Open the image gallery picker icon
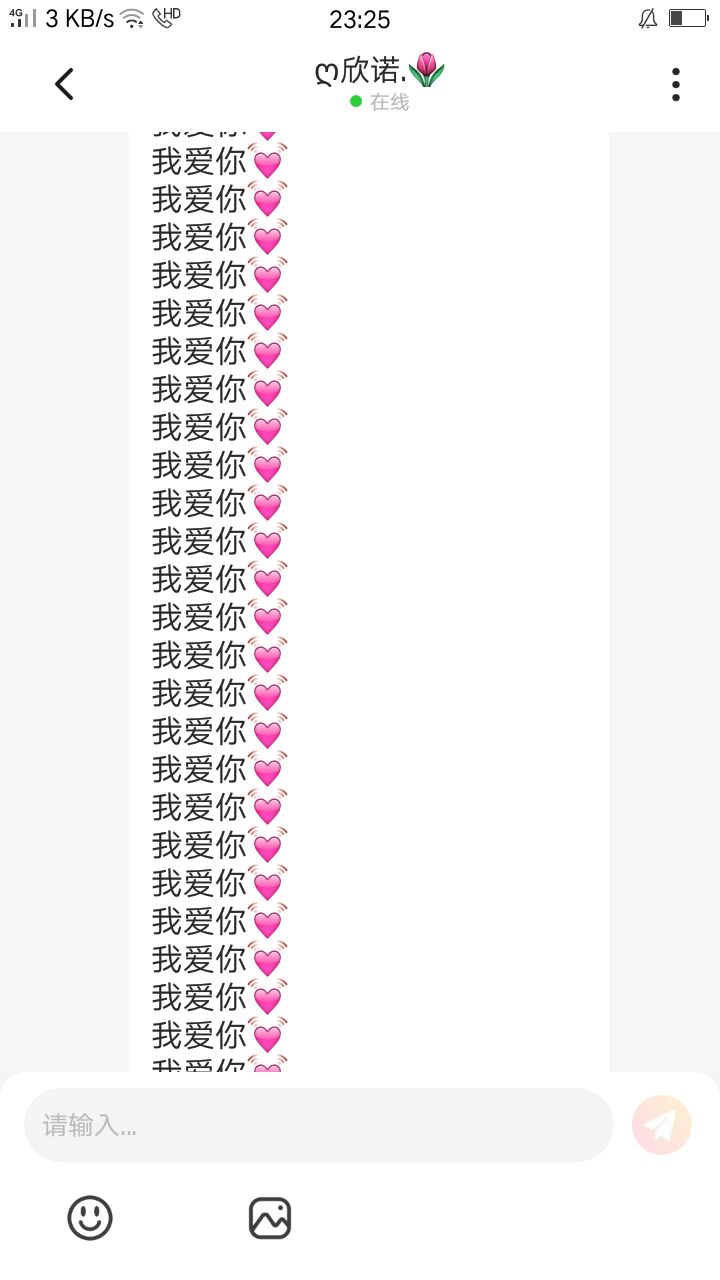 point(270,1218)
